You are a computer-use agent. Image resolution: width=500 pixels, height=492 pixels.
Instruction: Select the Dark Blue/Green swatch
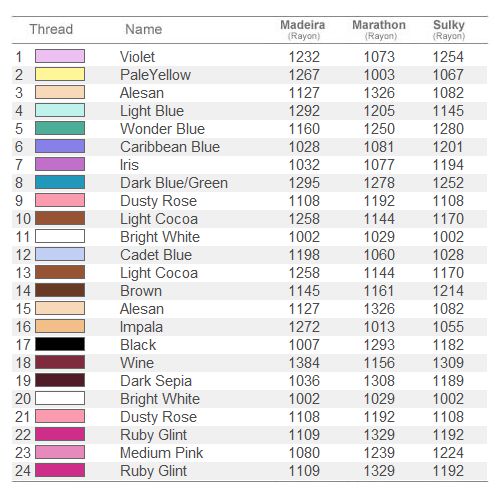click(60, 182)
